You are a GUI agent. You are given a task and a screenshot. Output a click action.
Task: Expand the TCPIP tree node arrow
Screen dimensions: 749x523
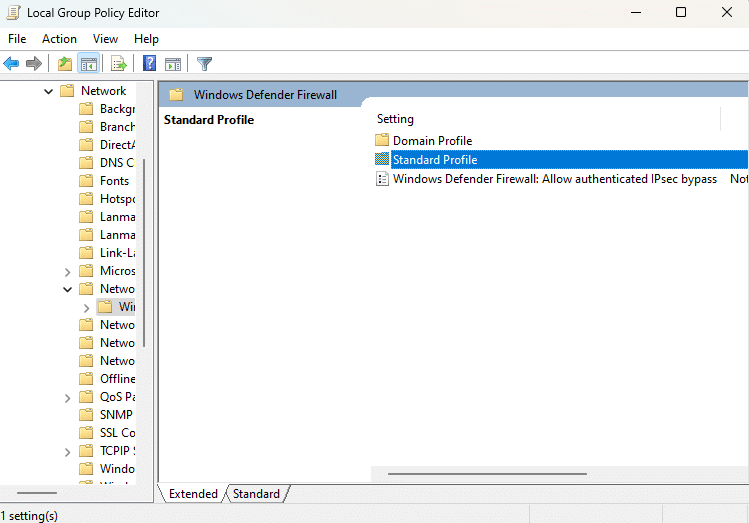(67, 451)
